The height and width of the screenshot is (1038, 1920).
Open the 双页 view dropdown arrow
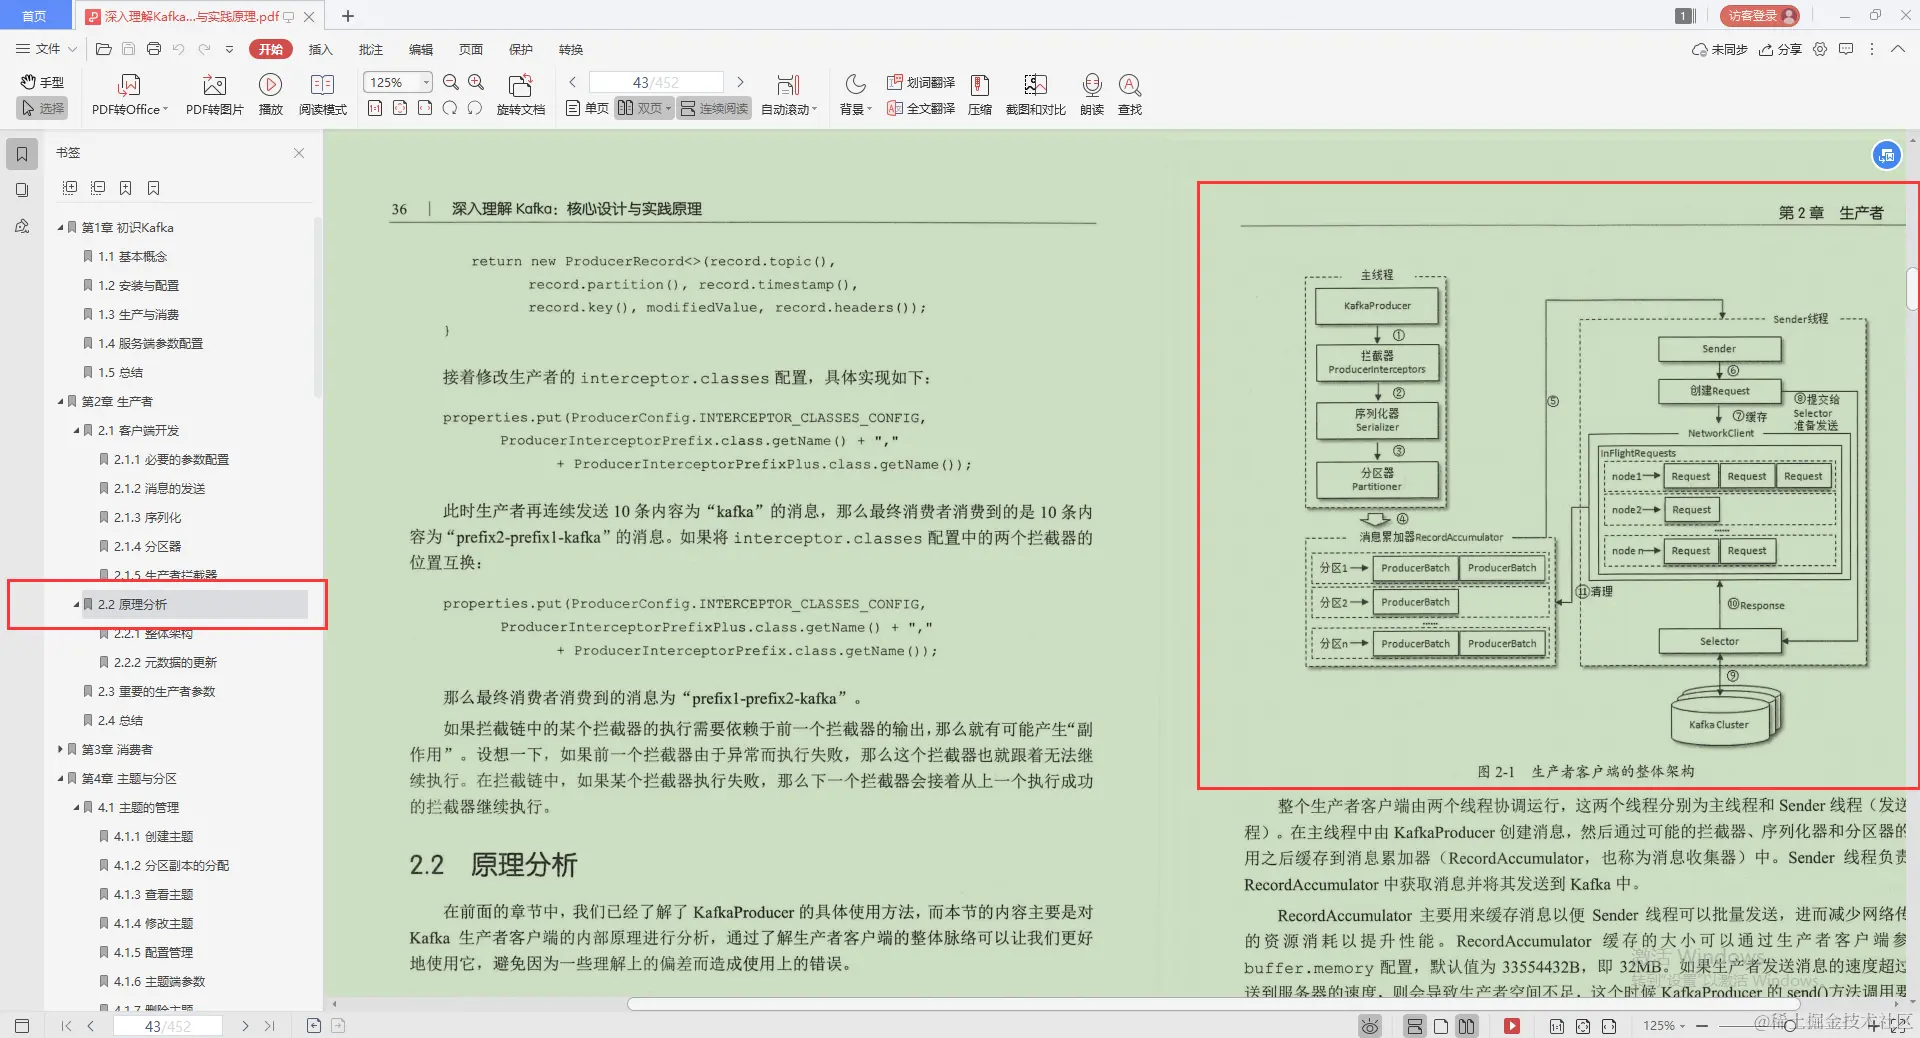coord(668,108)
